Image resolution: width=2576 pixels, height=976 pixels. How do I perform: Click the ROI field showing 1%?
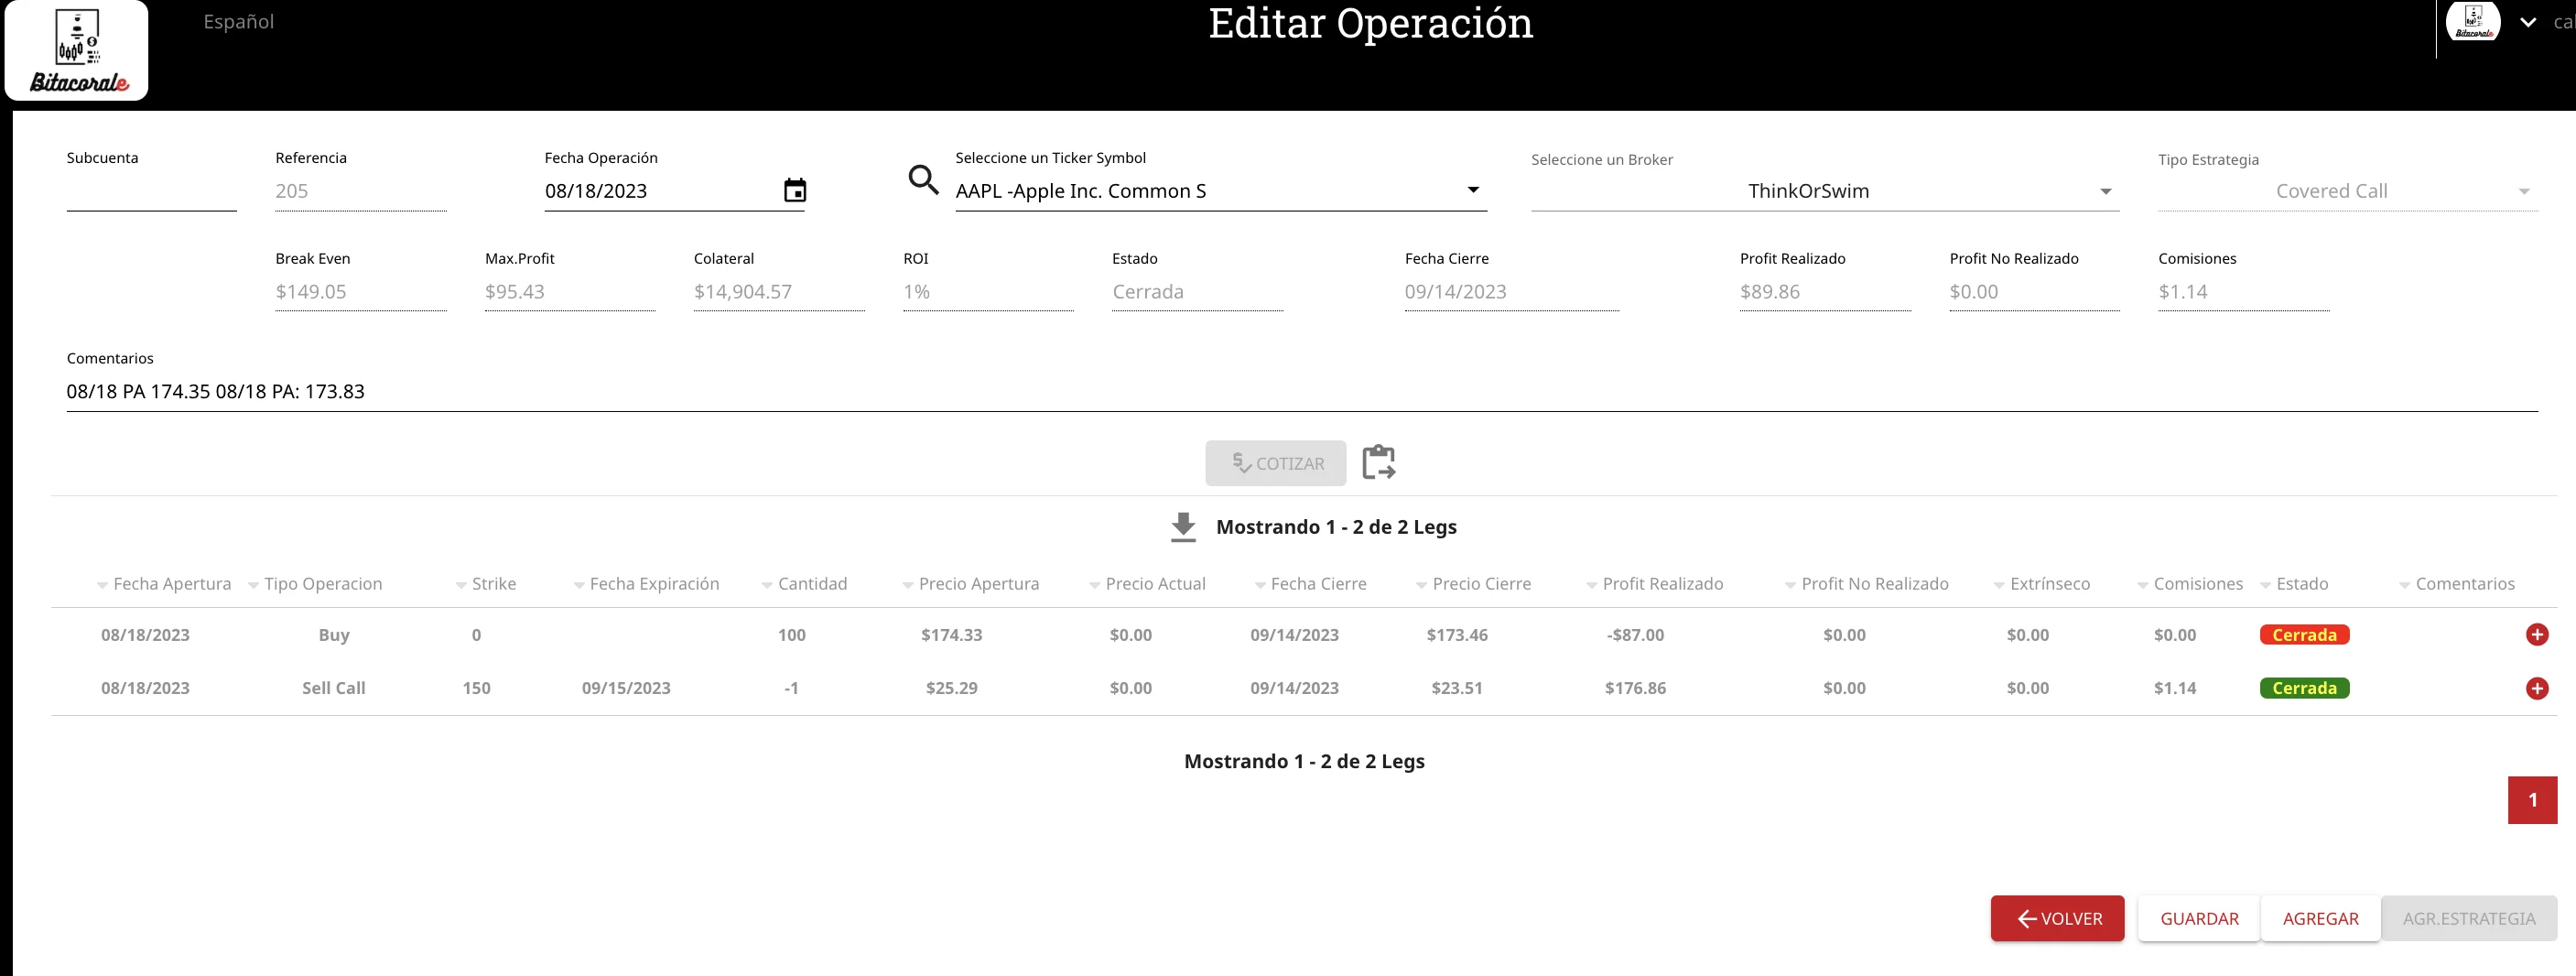[x=988, y=292]
